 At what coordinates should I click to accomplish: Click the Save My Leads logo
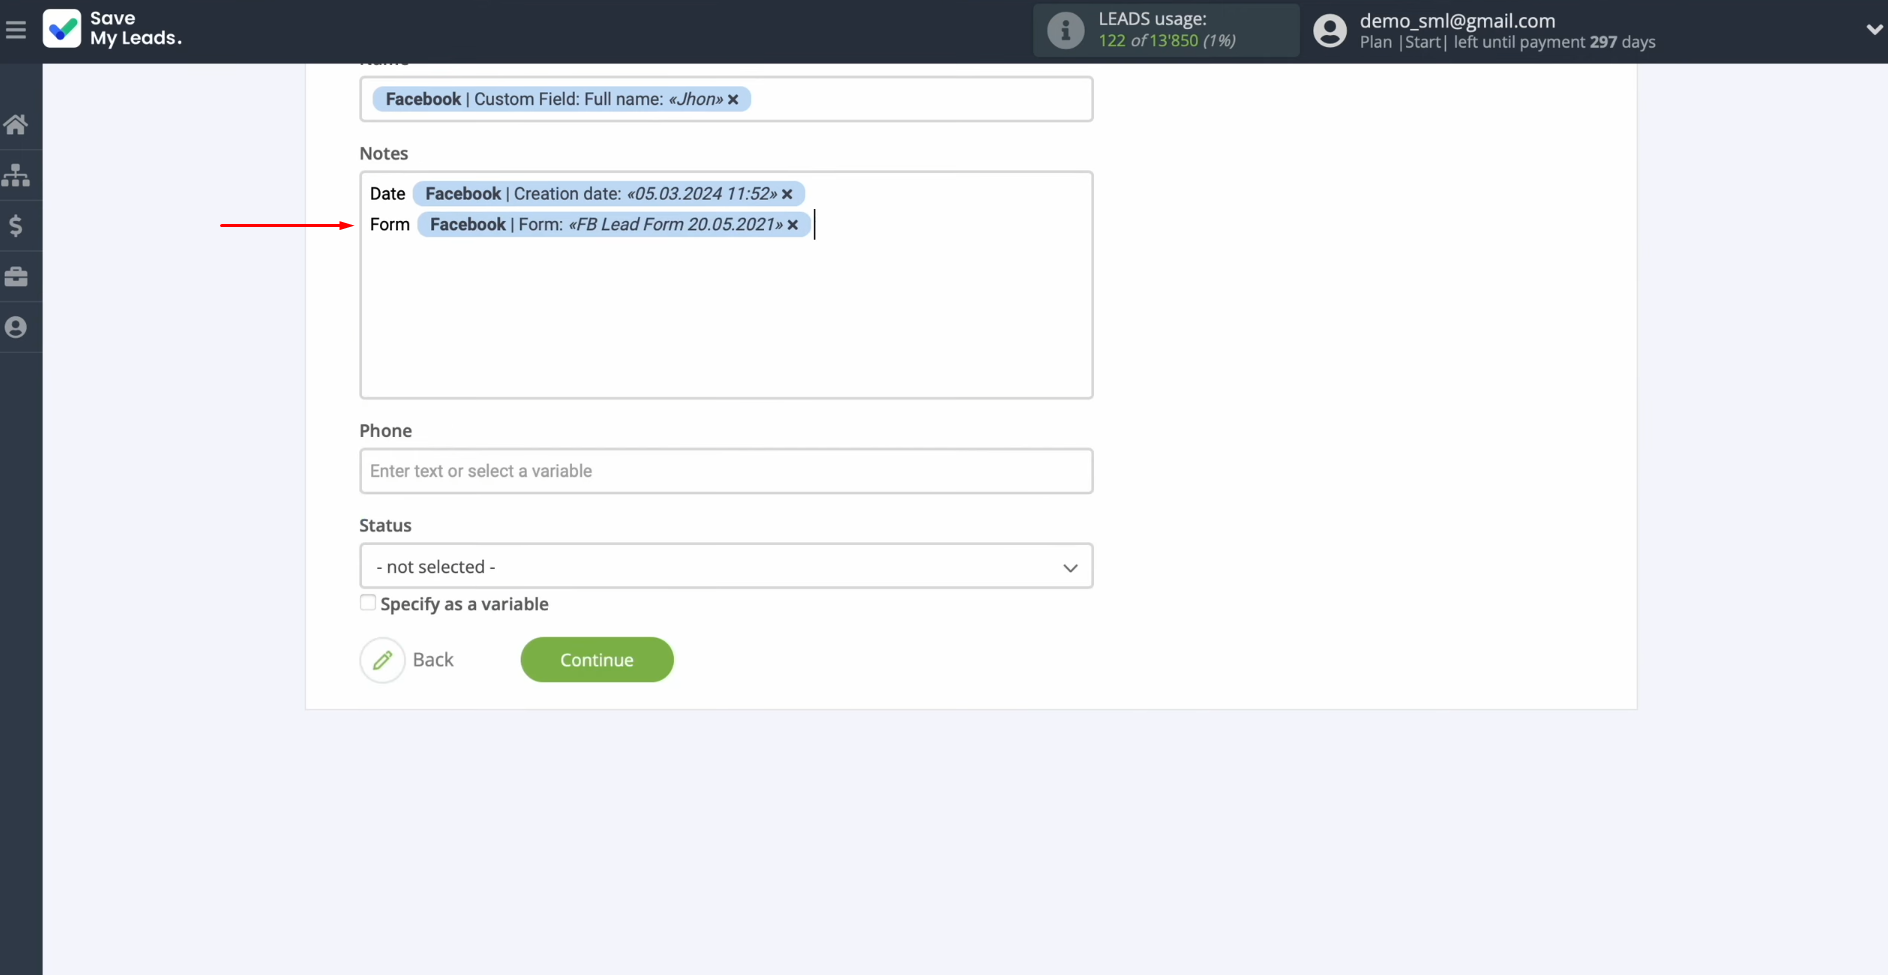point(112,29)
